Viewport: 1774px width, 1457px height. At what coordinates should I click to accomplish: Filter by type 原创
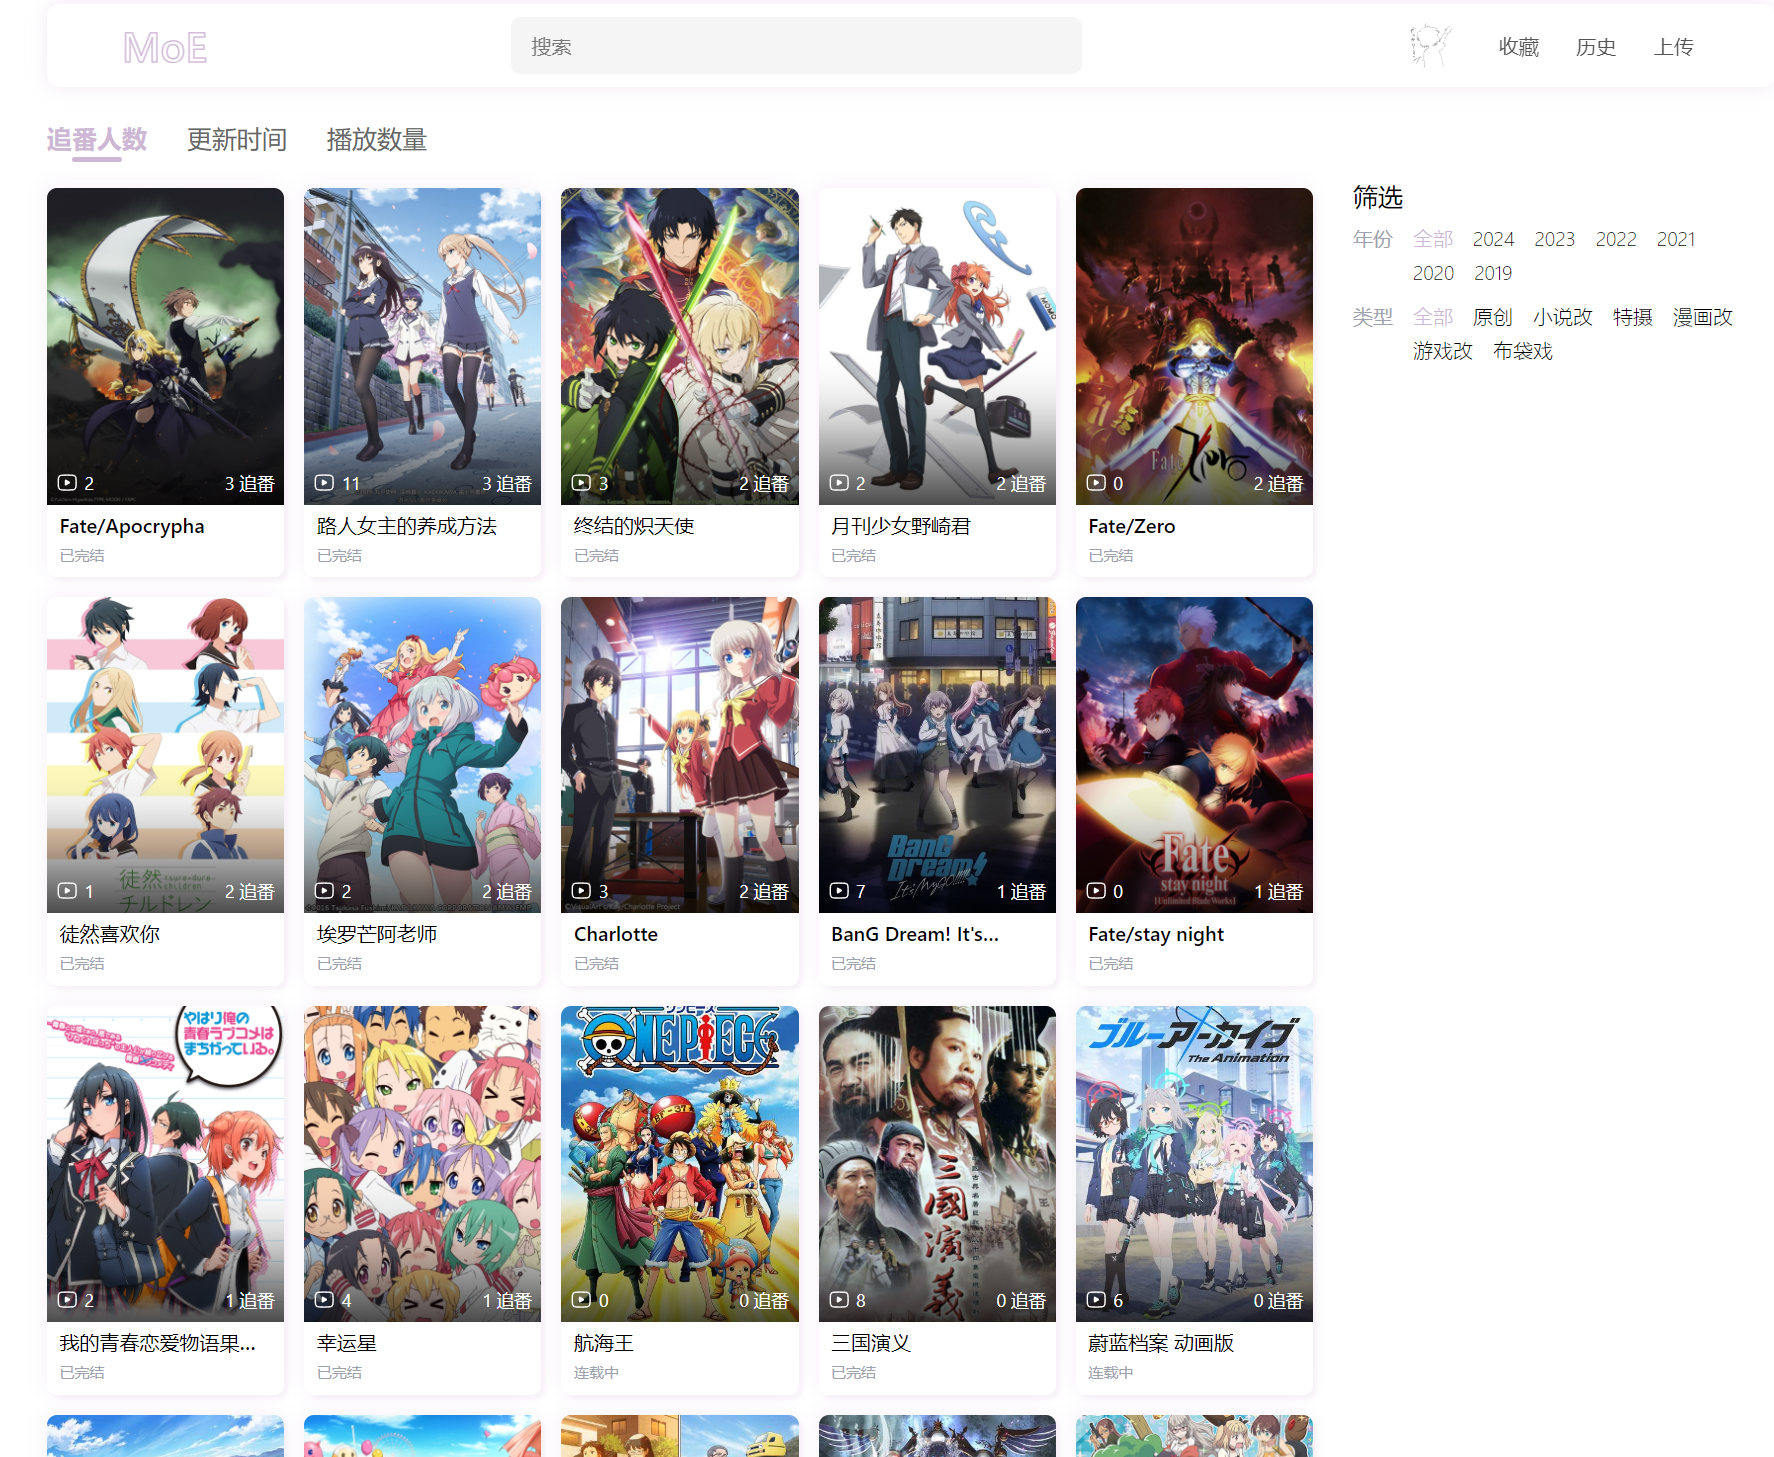[x=1493, y=317]
